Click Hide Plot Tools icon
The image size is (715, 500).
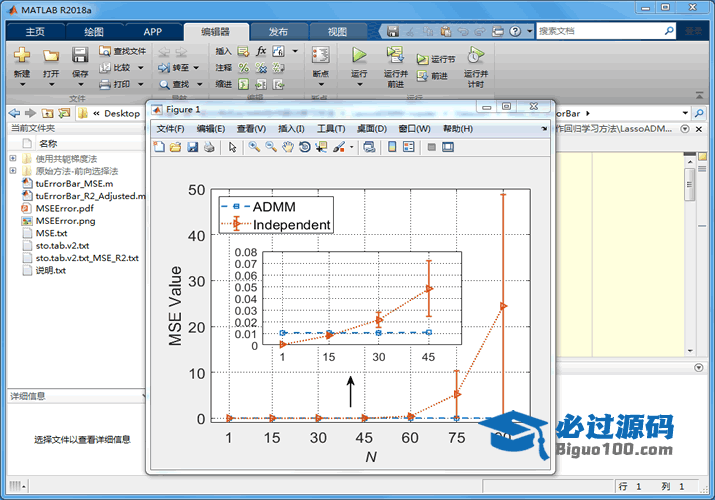(x=431, y=147)
